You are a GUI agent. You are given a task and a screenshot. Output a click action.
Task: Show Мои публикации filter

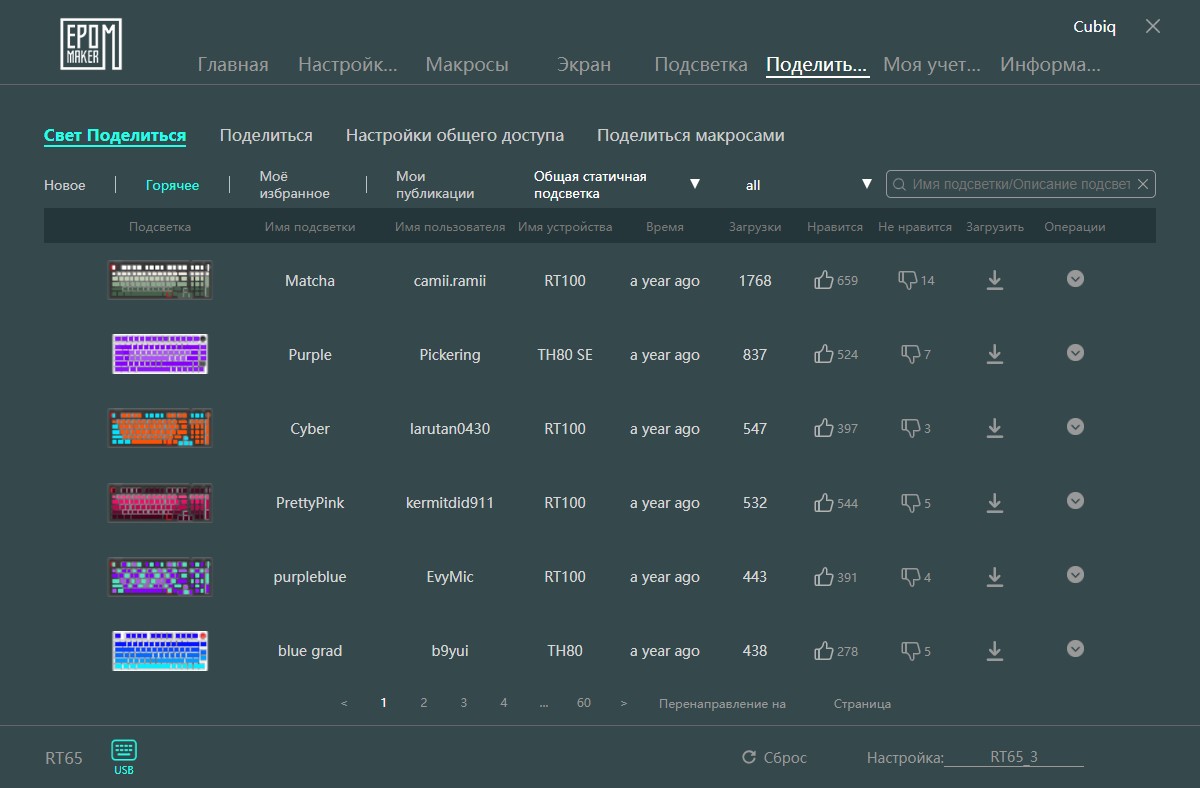(435, 185)
